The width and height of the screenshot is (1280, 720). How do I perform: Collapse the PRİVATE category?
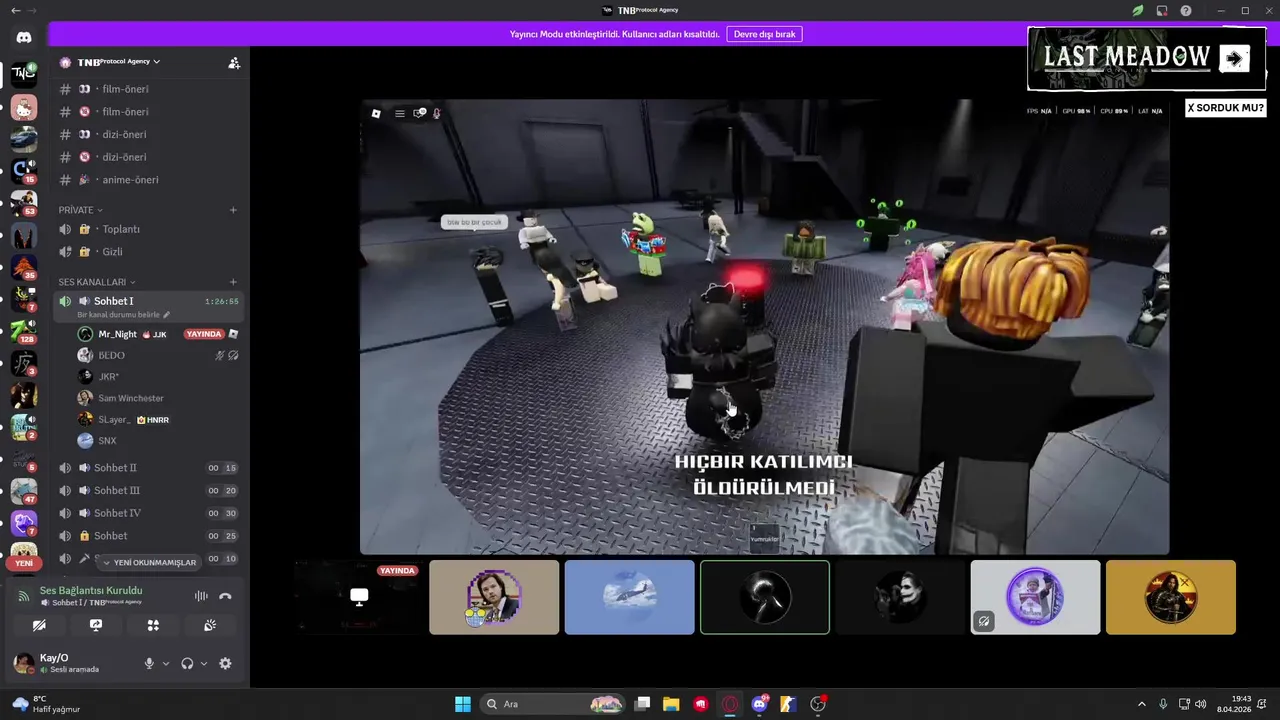click(x=80, y=210)
